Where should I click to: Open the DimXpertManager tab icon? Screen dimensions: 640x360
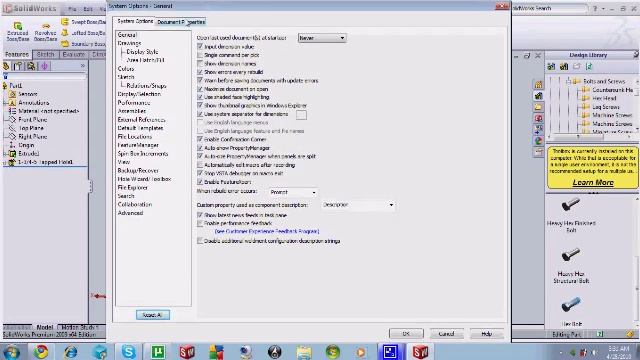(44, 66)
